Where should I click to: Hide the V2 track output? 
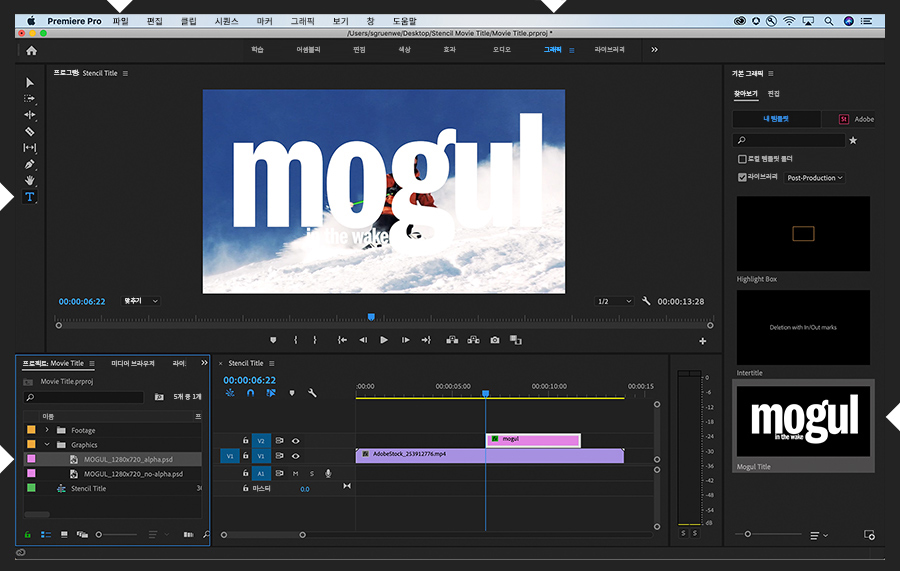pos(296,440)
